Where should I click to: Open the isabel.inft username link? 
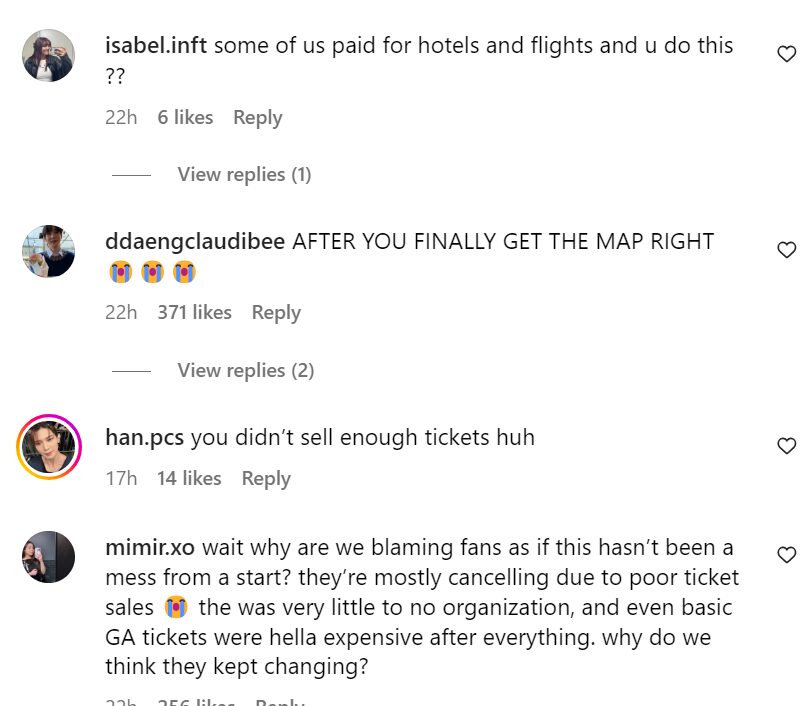point(156,45)
